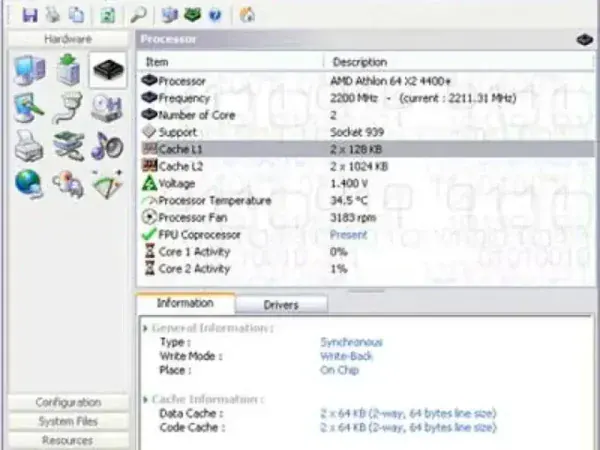
Task: Open the Multimedia music note icon
Action: pos(107,146)
